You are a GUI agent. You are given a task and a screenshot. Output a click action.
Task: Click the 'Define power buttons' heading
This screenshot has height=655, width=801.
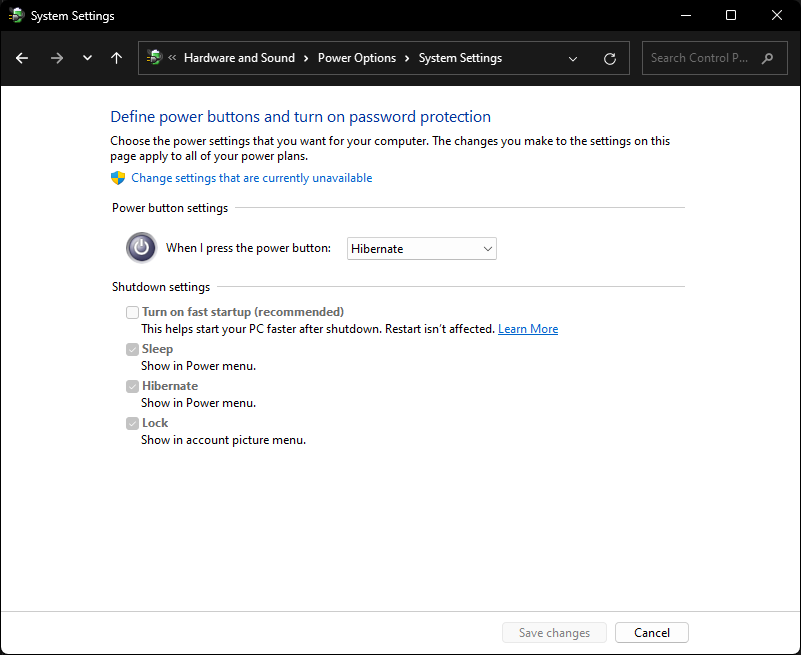pyautogui.click(x=300, y=116)
